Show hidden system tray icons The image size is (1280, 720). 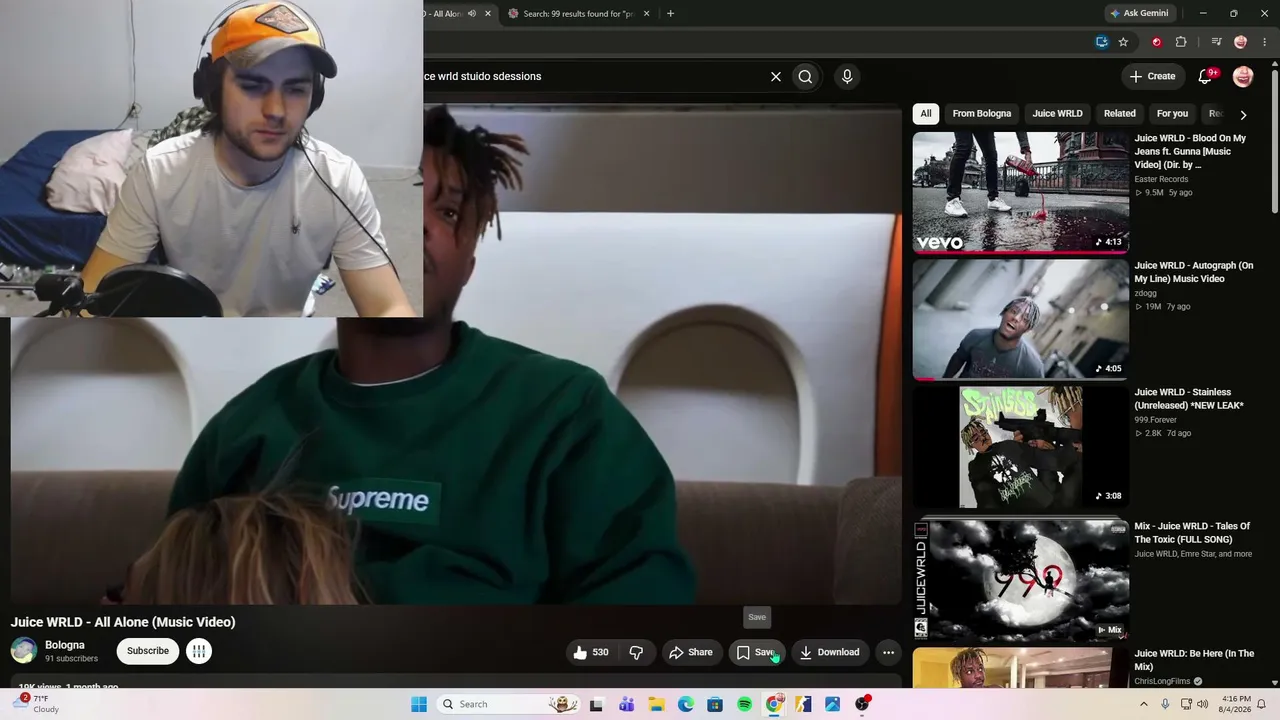tap(1144, 704)
